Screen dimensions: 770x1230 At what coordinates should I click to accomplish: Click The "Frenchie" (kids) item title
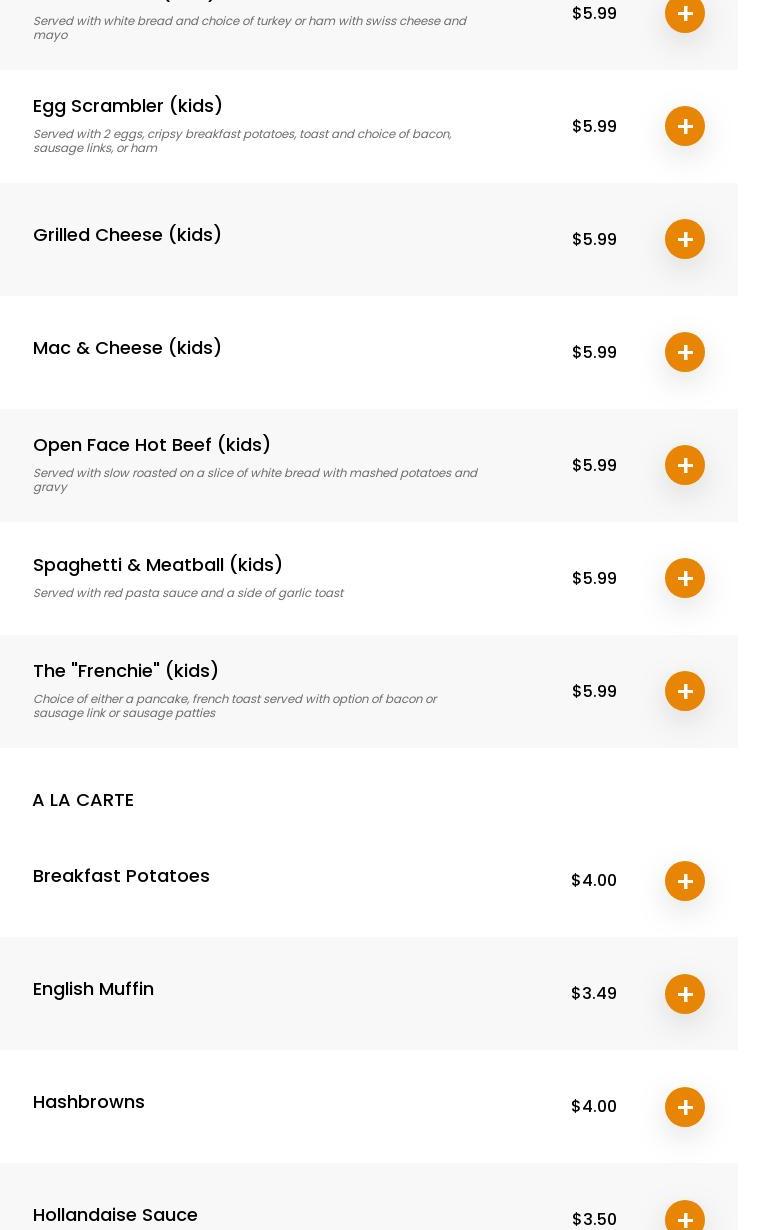pos(126,671)
